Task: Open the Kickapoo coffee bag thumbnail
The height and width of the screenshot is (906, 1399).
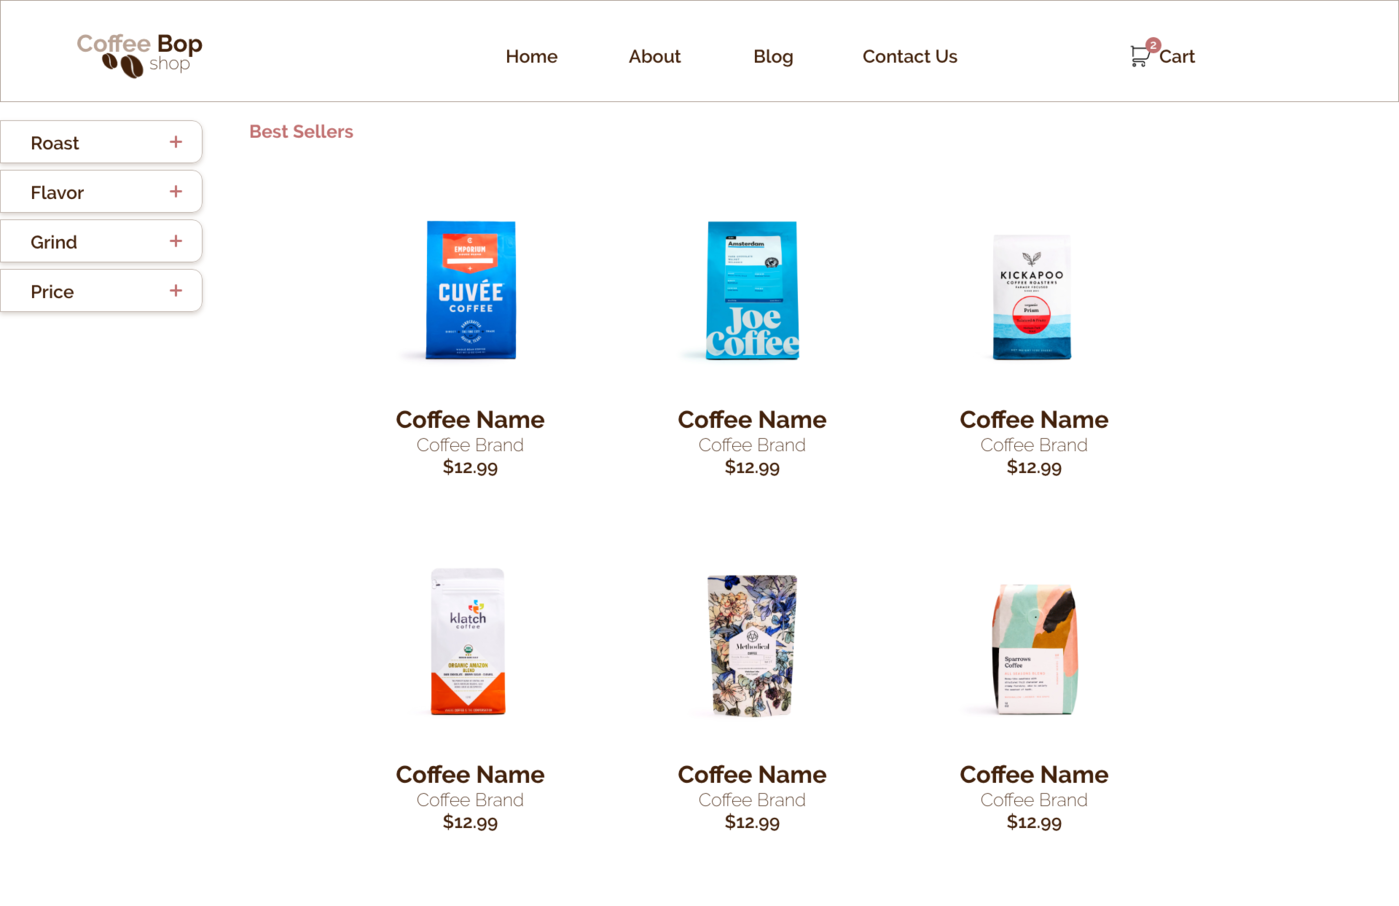Action: [x=1032, y=297]
